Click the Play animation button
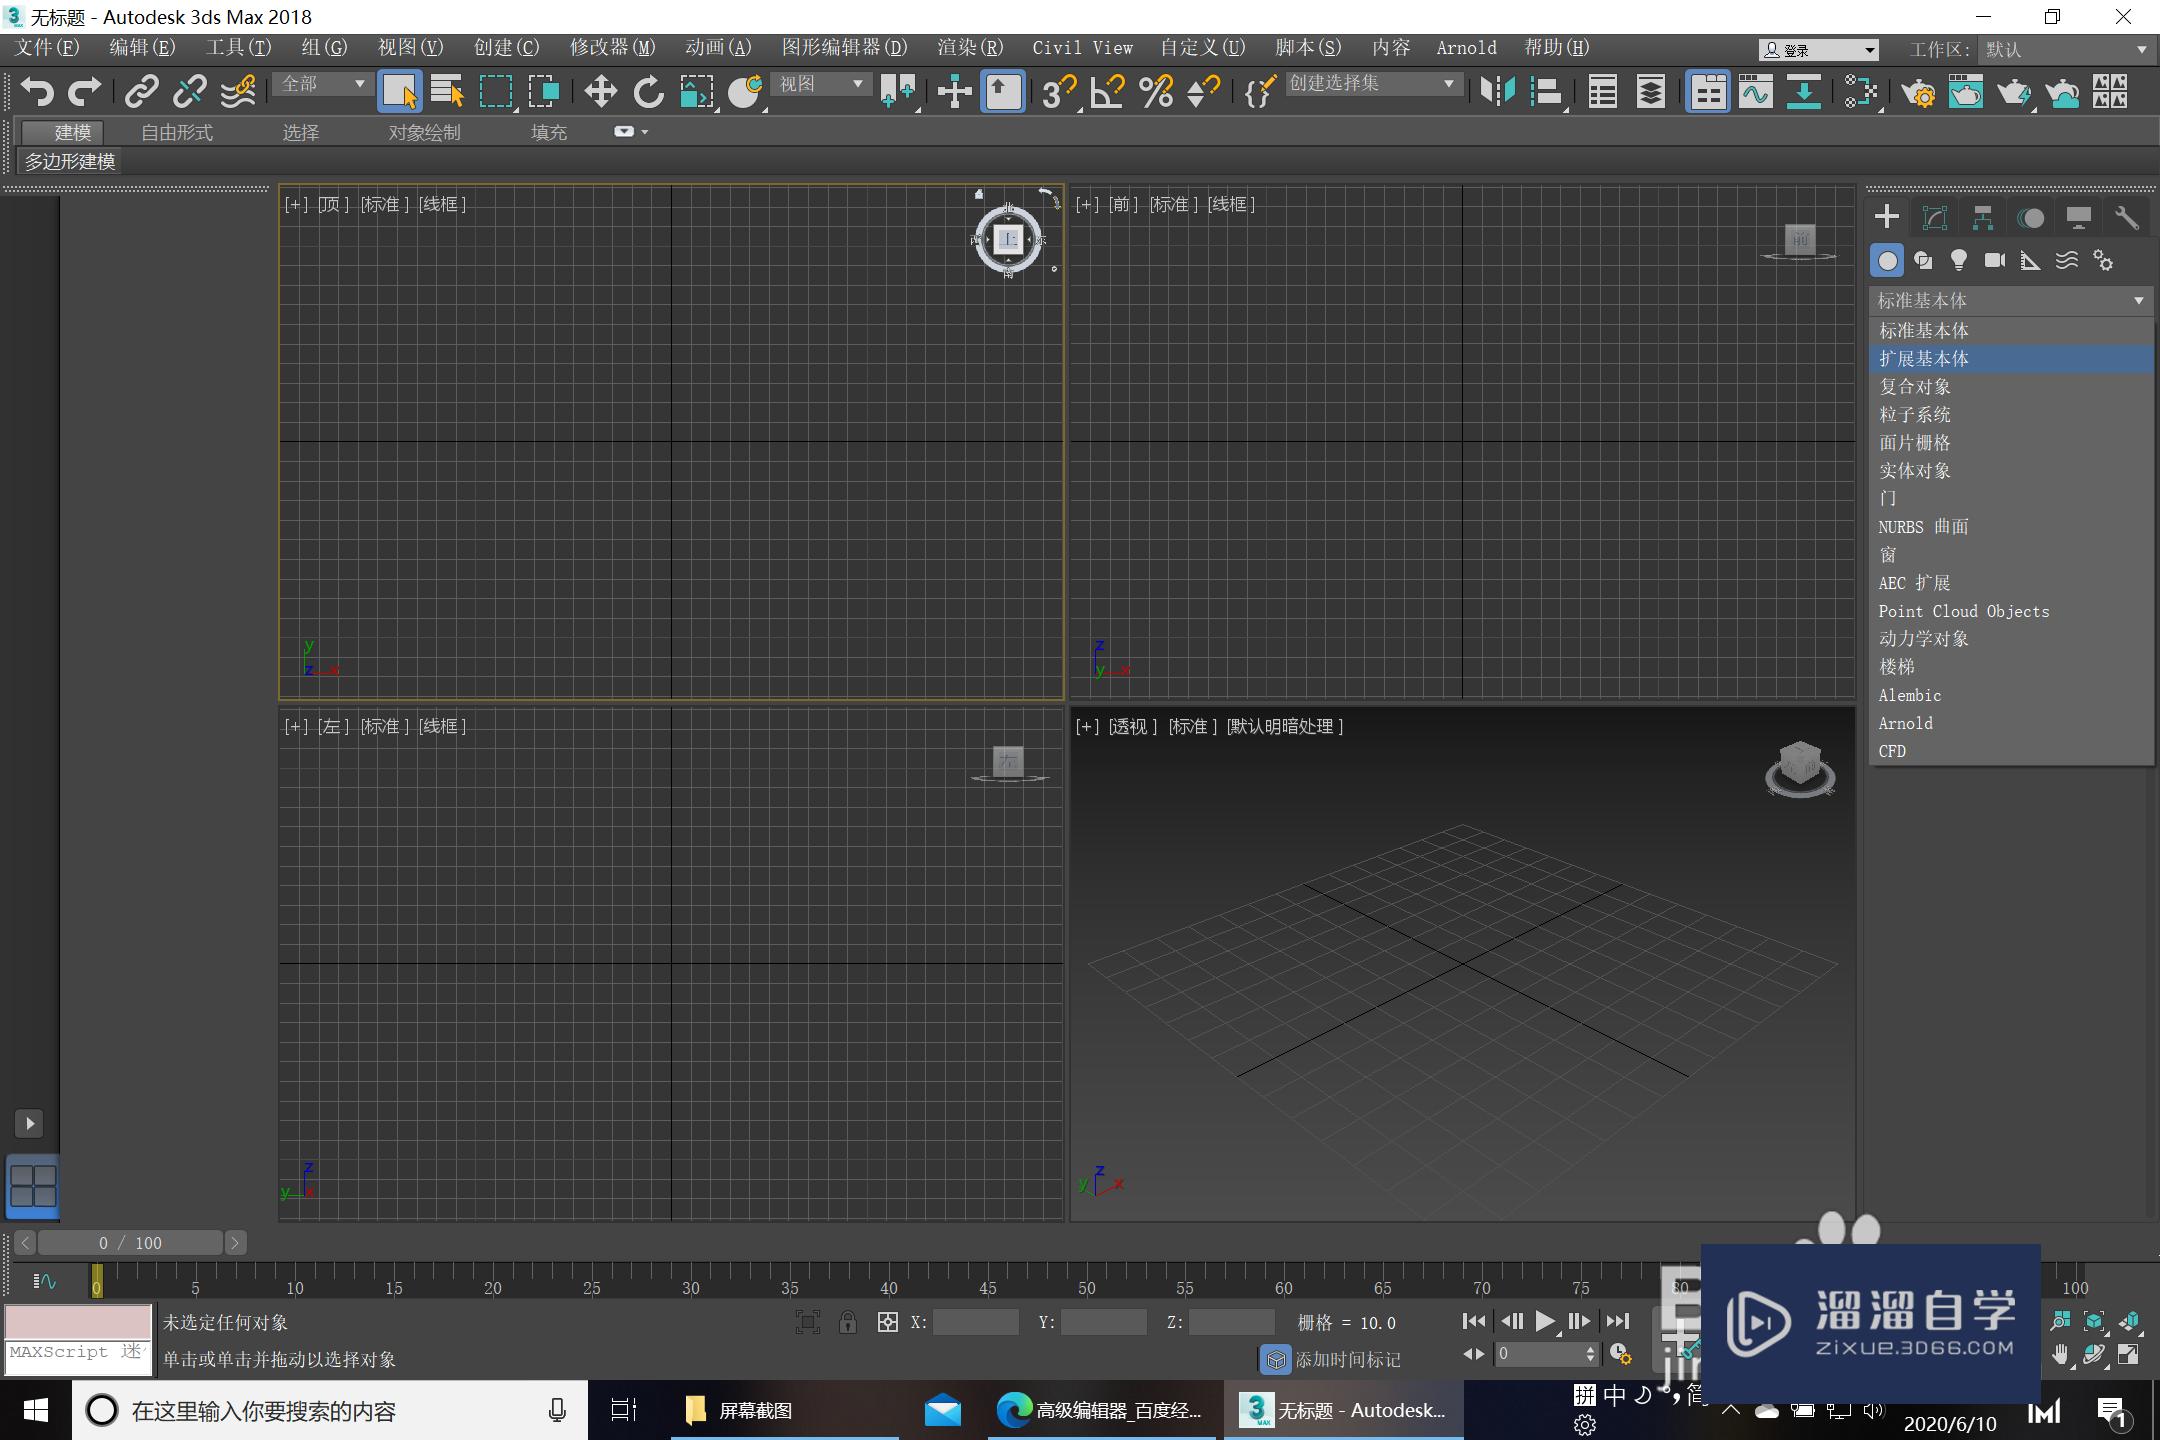The height and width of the screenshot is (1440, 2160). (1543, 1321)
